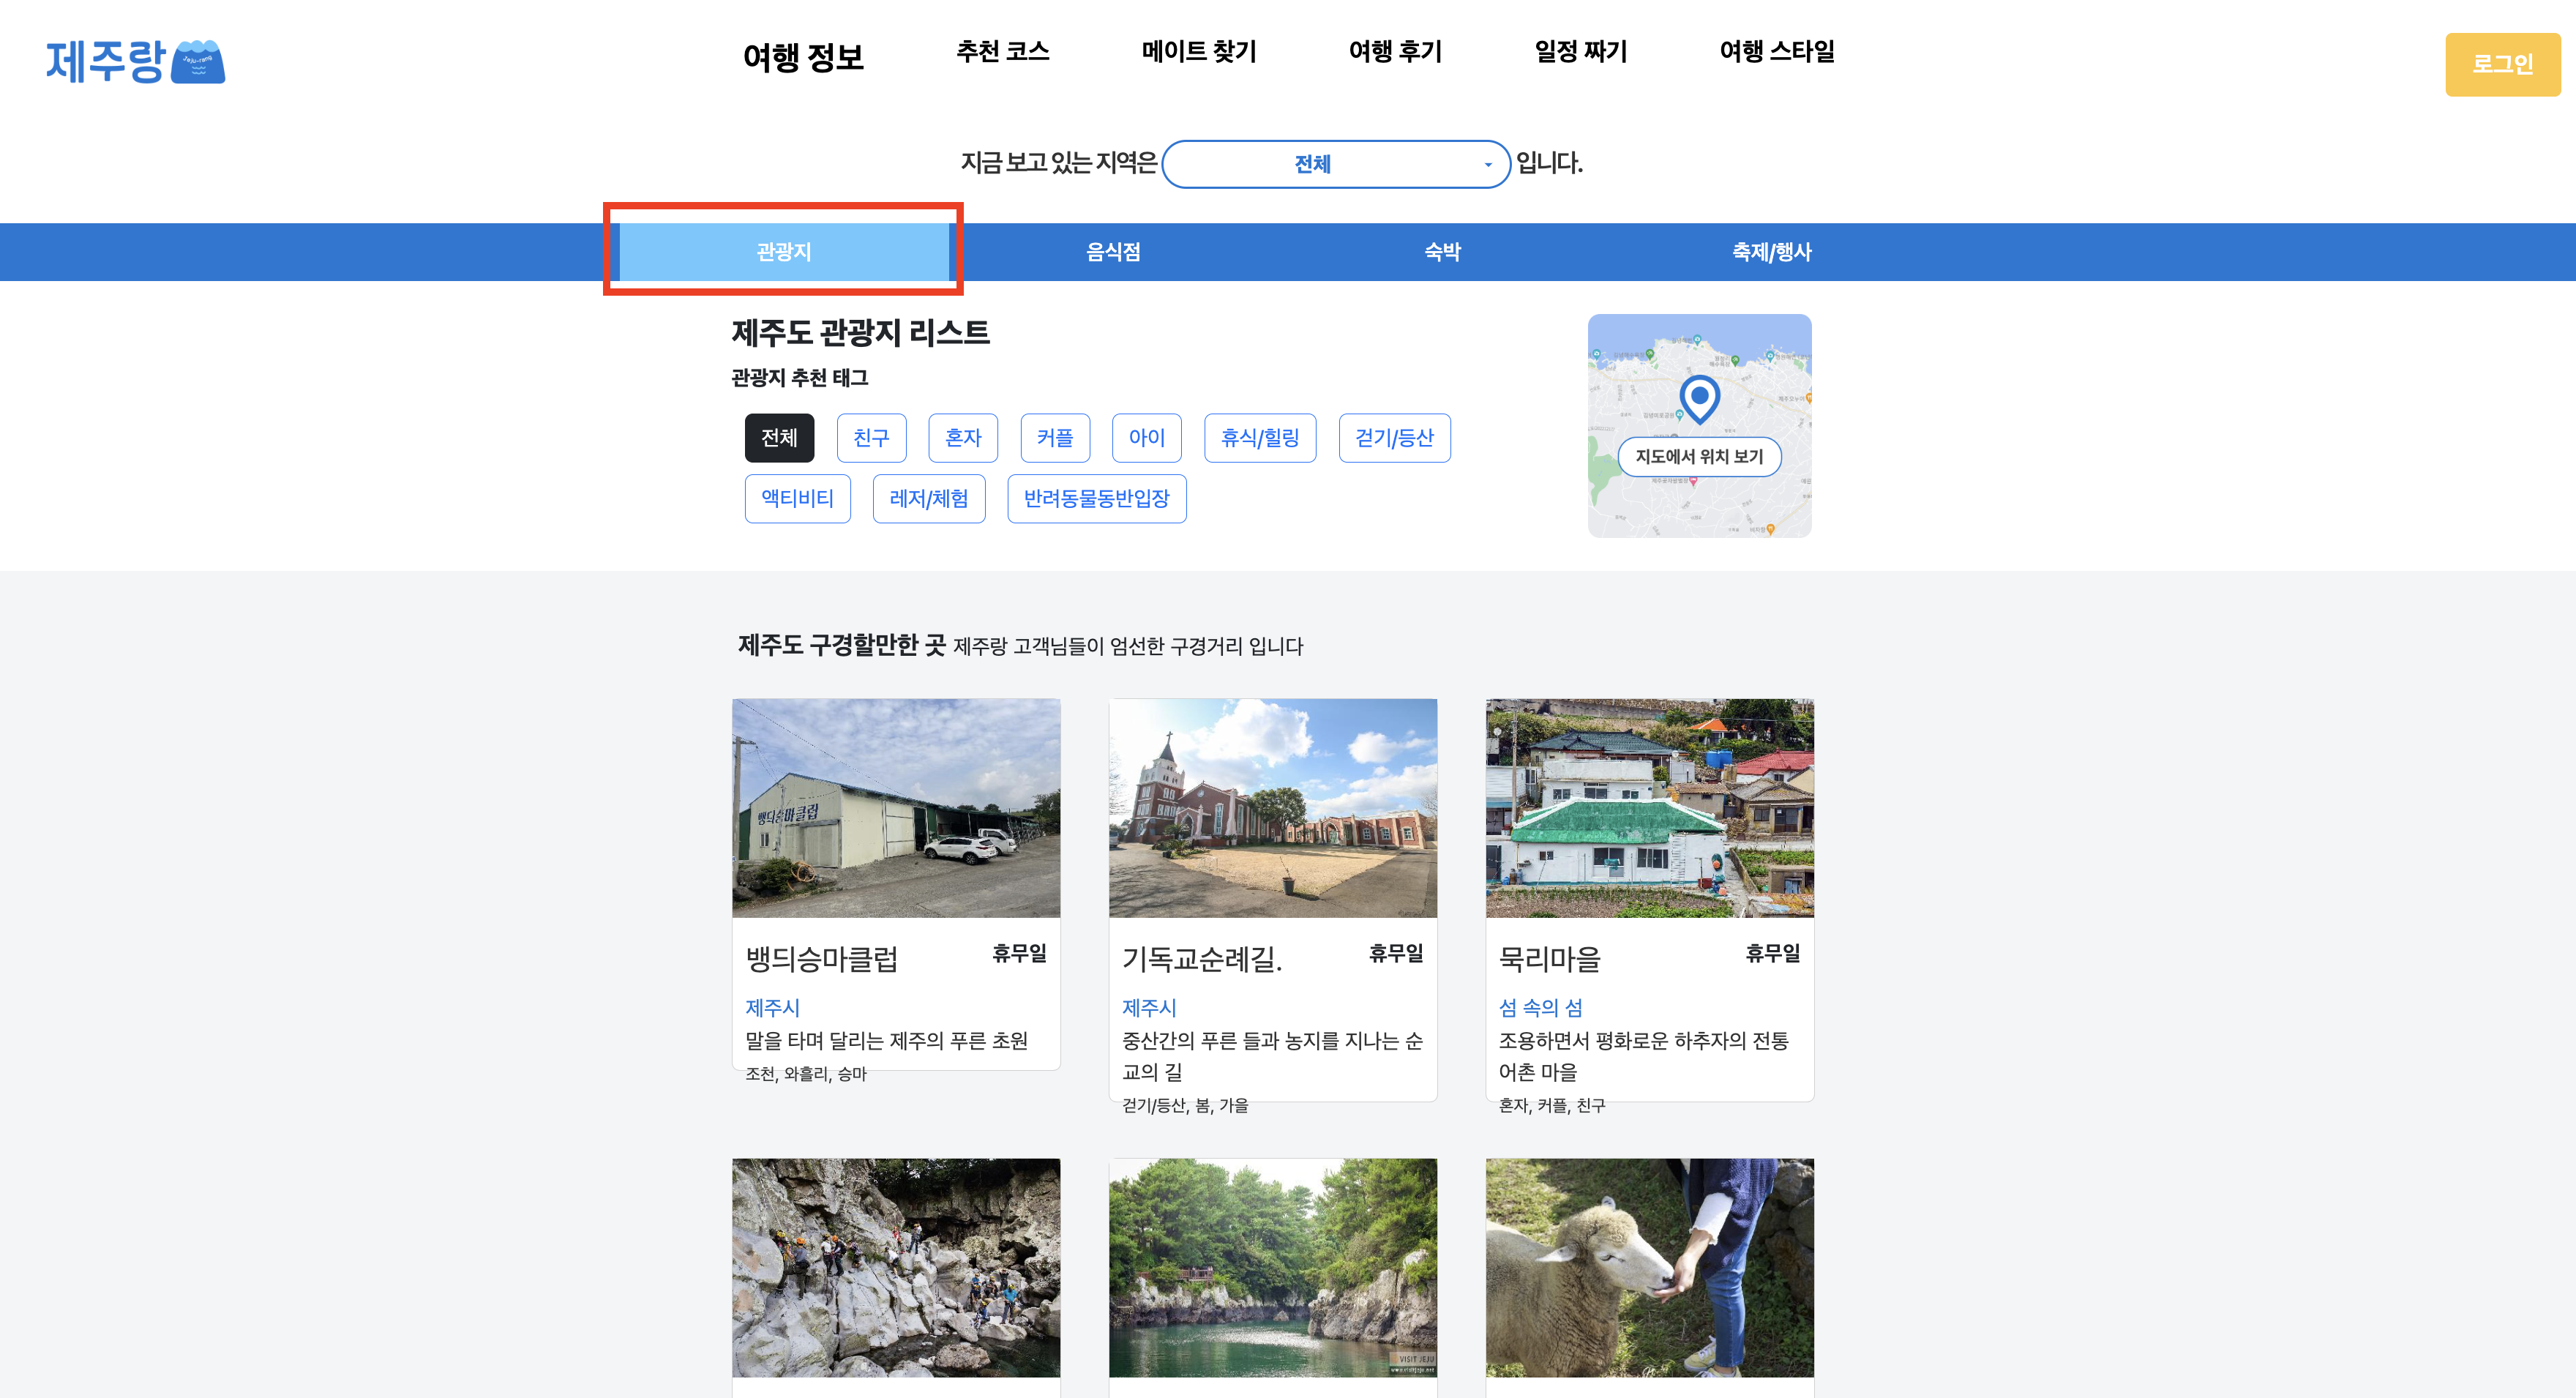Click the map location pin icon
Image resolution: width=2576 pixels, height=1398 pixels.
click(x=1699, y=397)
